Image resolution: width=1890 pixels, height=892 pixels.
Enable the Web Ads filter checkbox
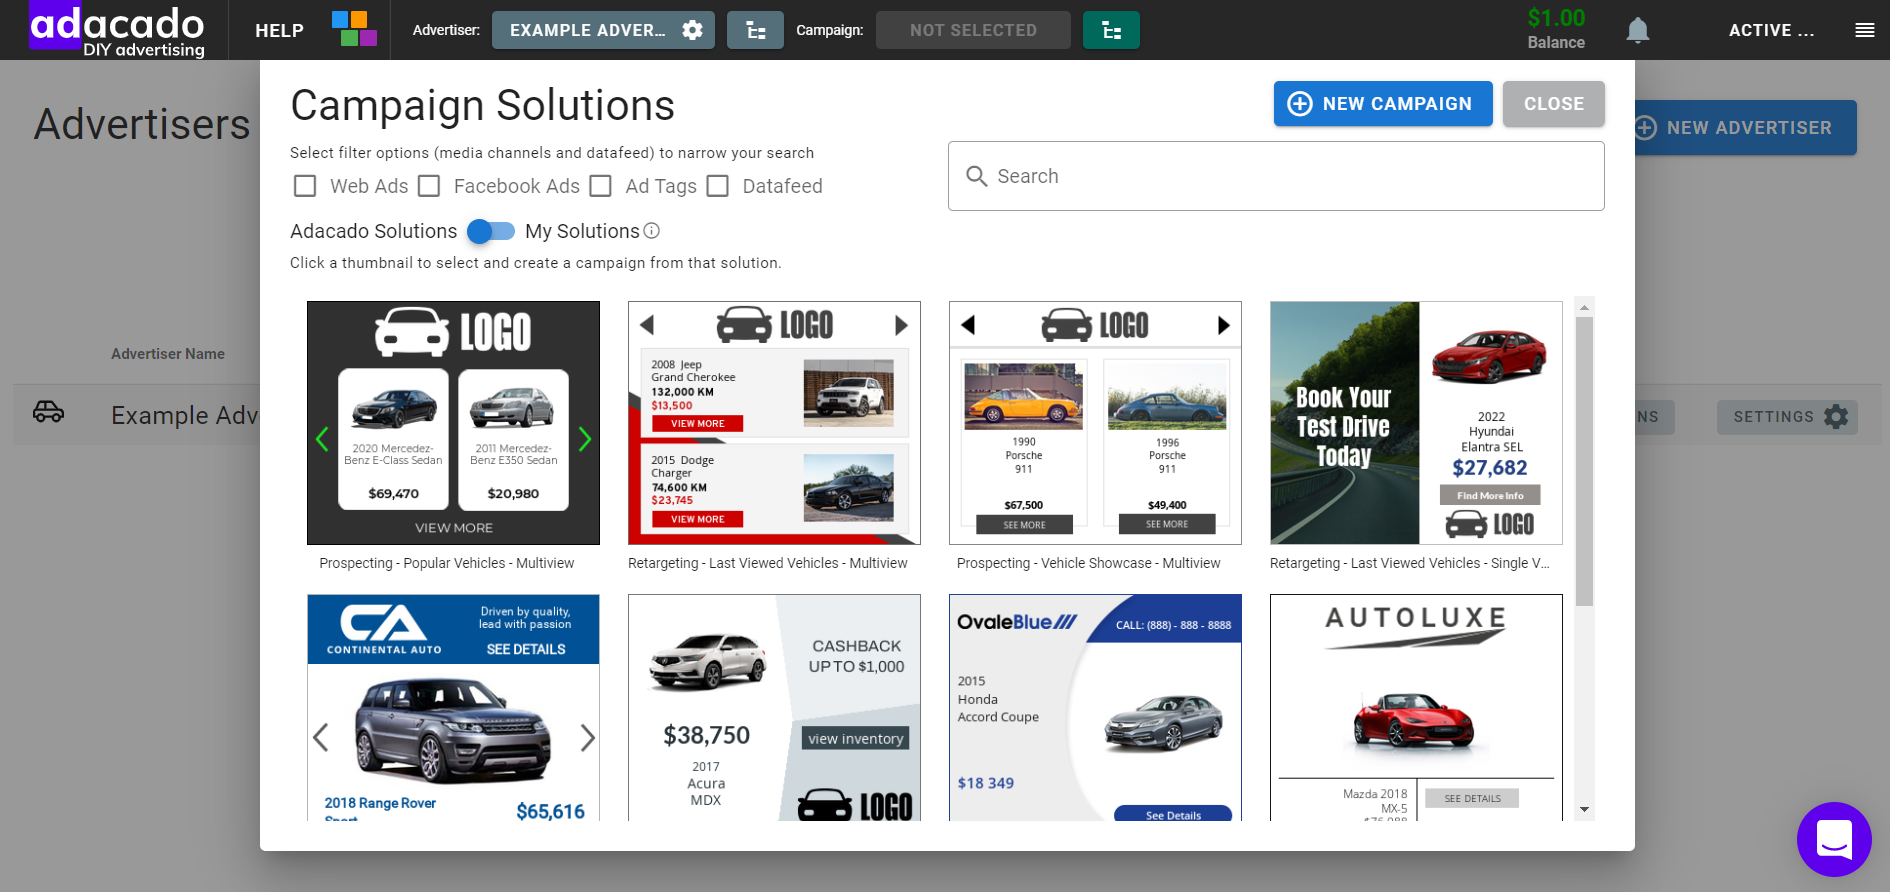[305, 186]
